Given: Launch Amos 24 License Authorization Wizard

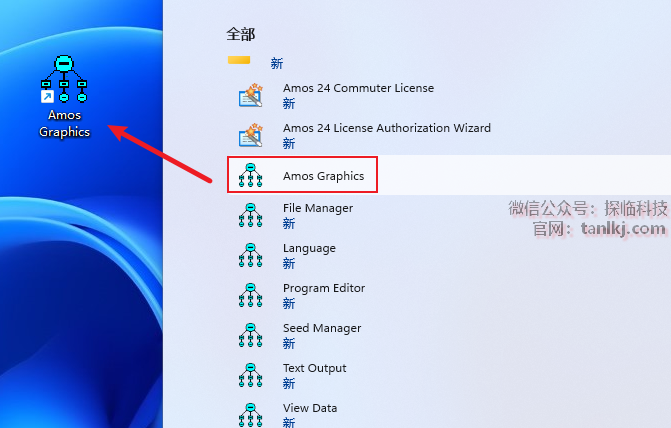Looking at the screenshot, I should pos(386,128).
